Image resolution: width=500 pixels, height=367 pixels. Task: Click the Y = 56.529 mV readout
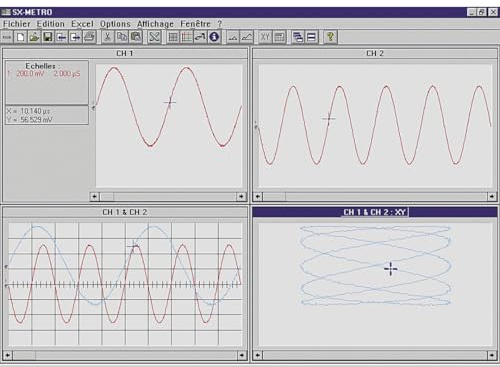(x=29, y=120)
